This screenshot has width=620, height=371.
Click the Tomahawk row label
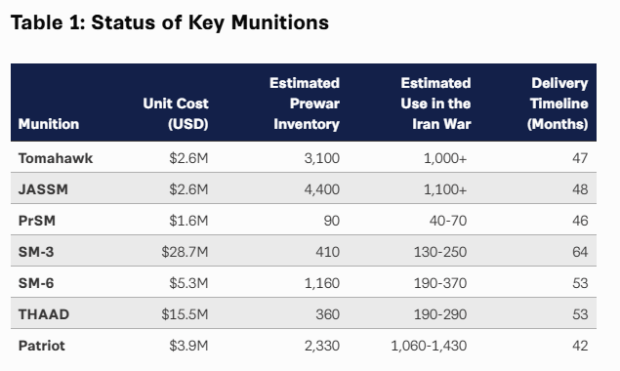pyautogui.click(x=56, y=158)
